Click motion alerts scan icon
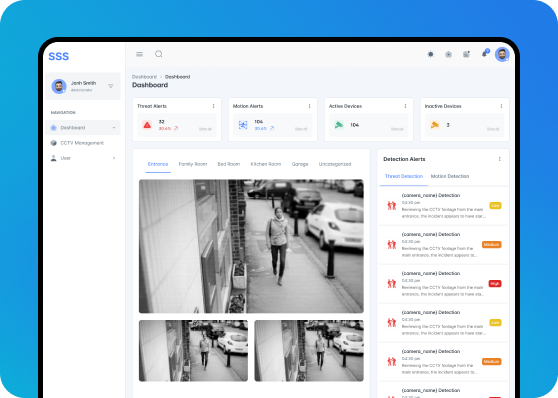Image resolution: width=558 pixels, height=398 pixels. [x=243, y=125]
